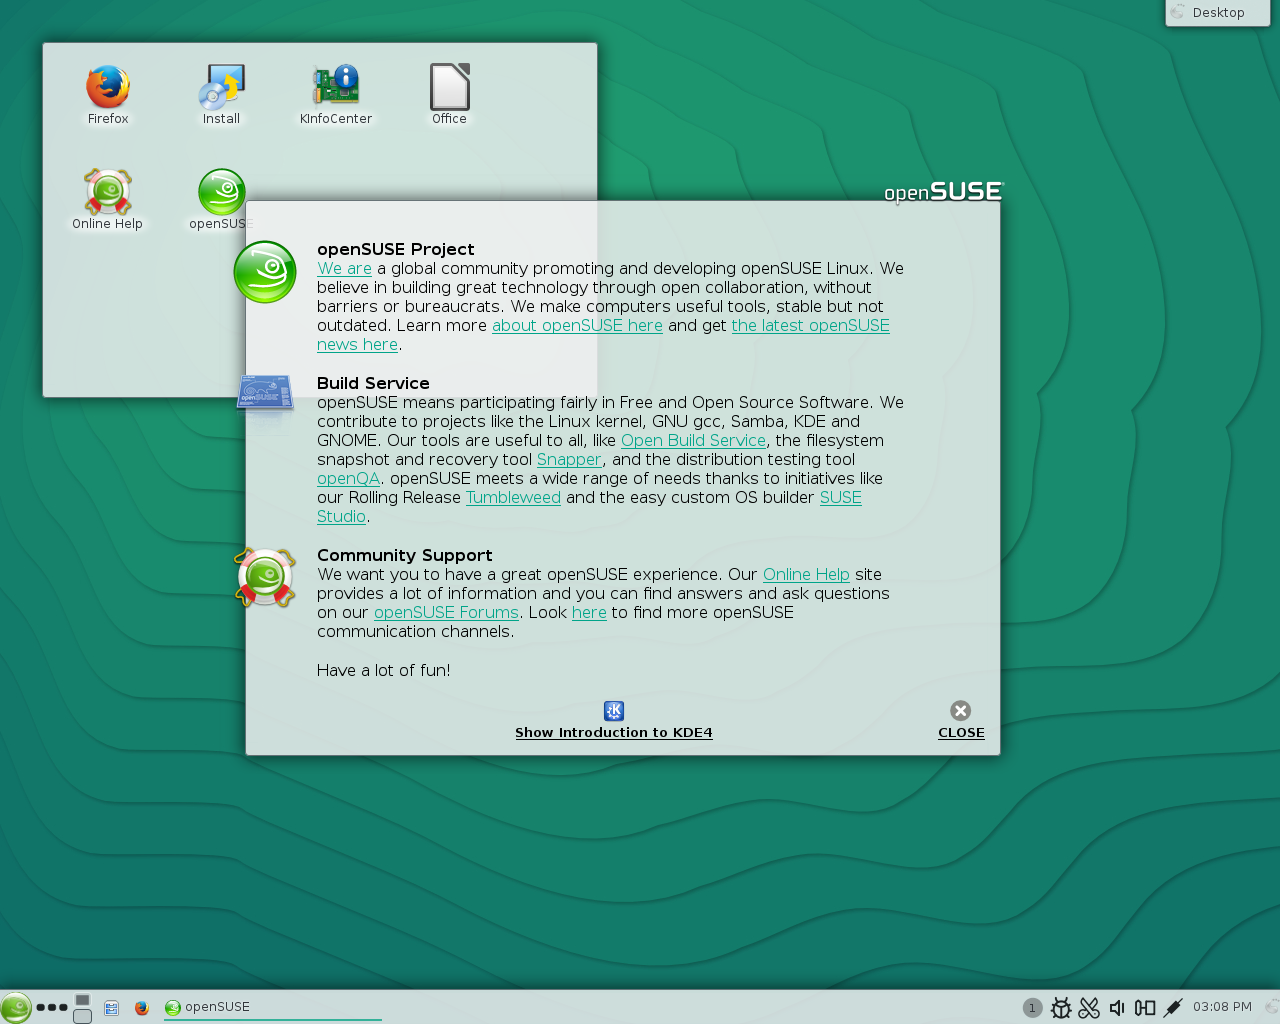Click the 'Build Service' heading
The height and width of the screenshot is (1024, 1280).
tap(373, 383)
